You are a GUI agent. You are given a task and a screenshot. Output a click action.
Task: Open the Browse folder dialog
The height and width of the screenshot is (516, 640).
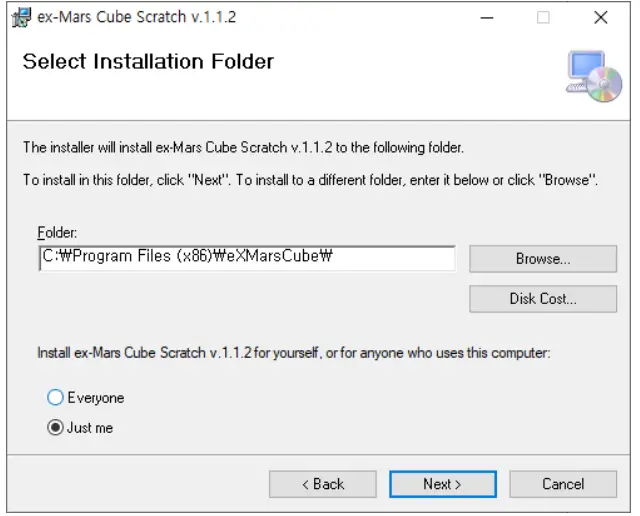click(x=543, y=259)
